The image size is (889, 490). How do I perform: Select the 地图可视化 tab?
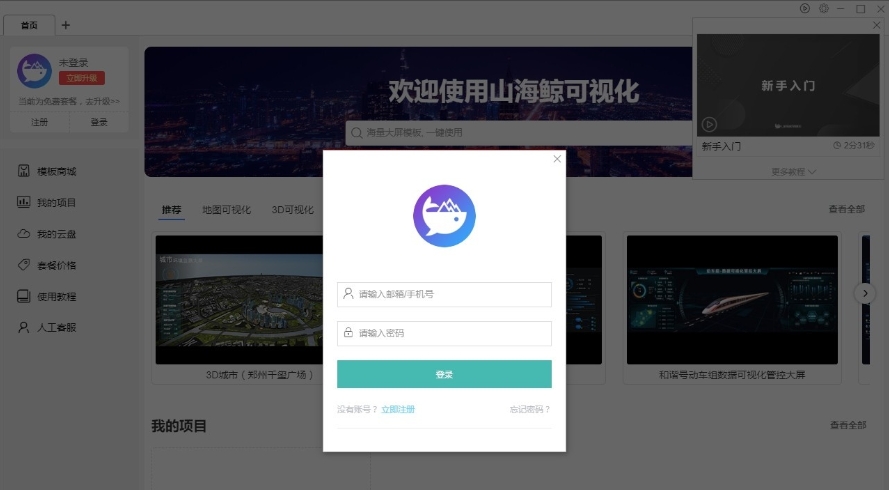(226, 210)
